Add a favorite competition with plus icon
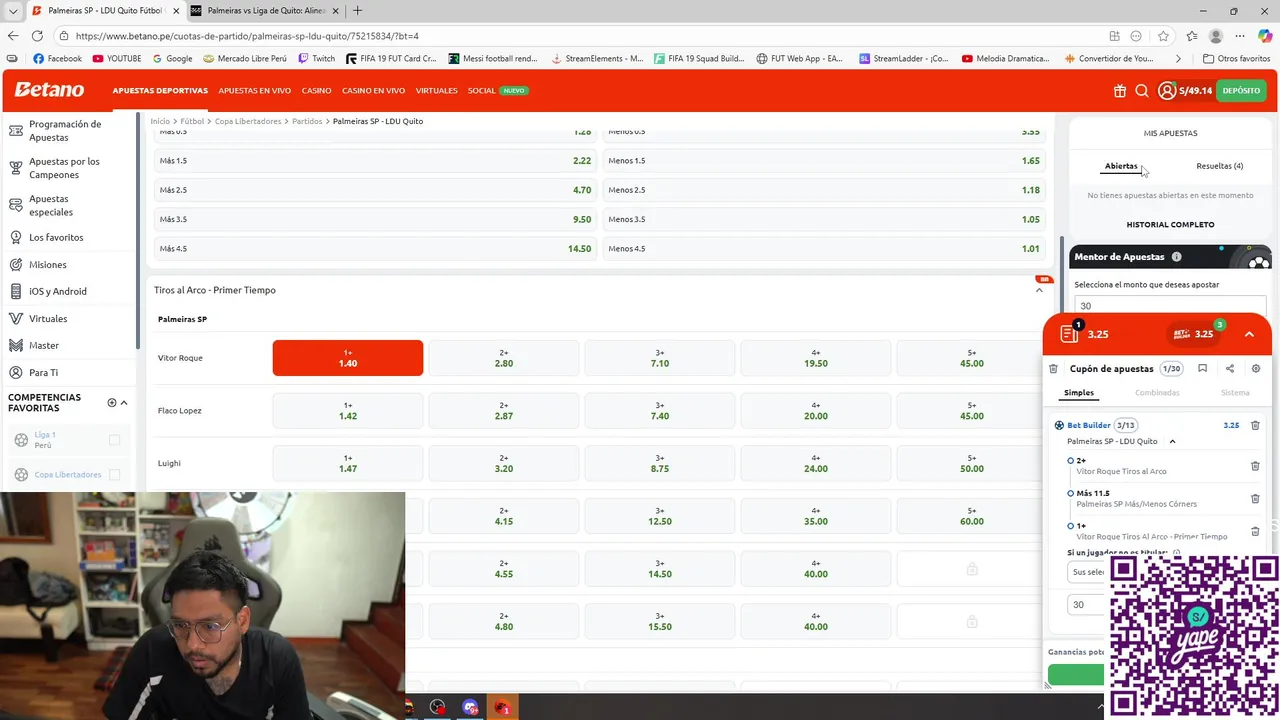This screenshot has height=720, width=1280. (x=112, y=403)
